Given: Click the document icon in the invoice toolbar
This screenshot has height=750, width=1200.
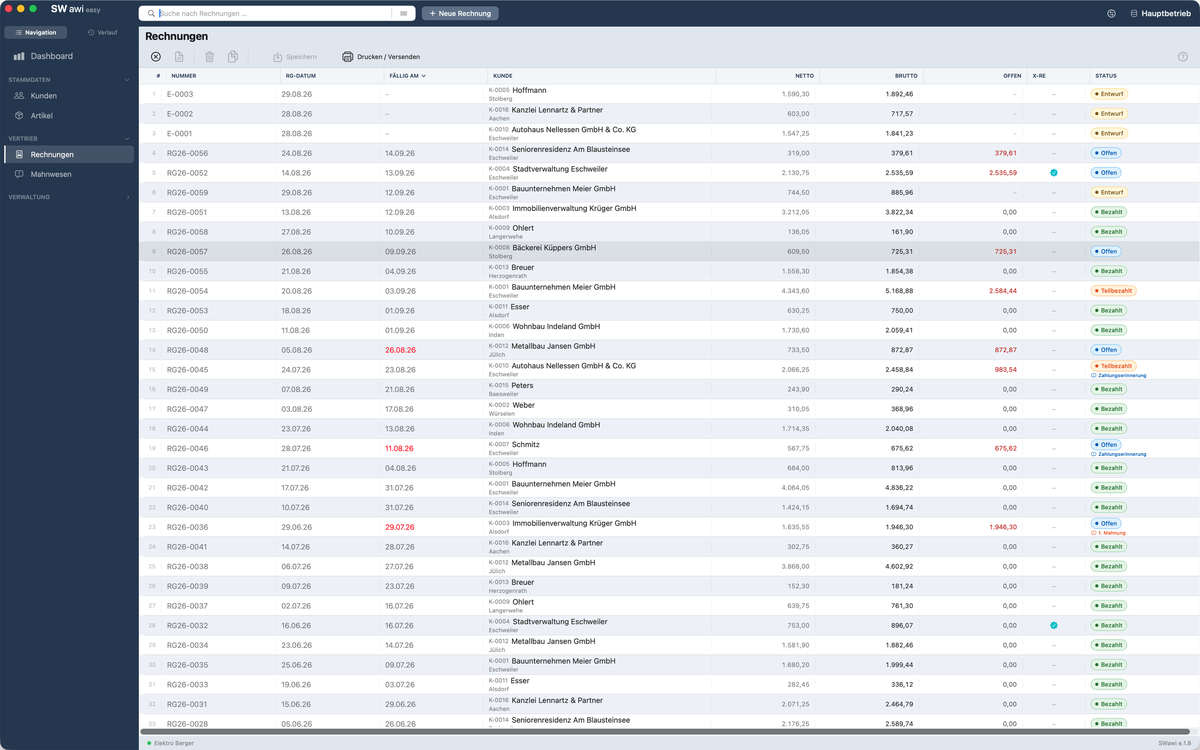Looking at the screenshot, I should 179,57.
